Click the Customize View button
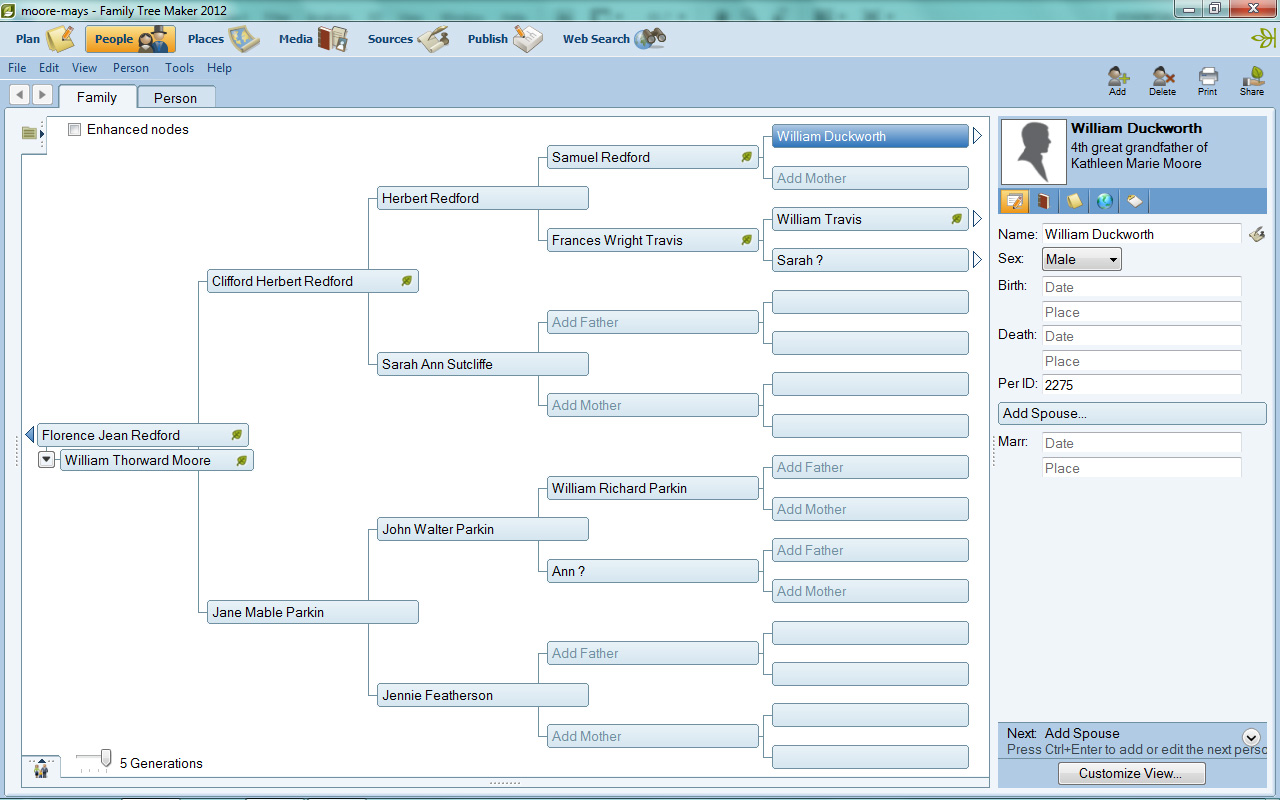This screenshot has width=1280, height=800. [1131, 773]
